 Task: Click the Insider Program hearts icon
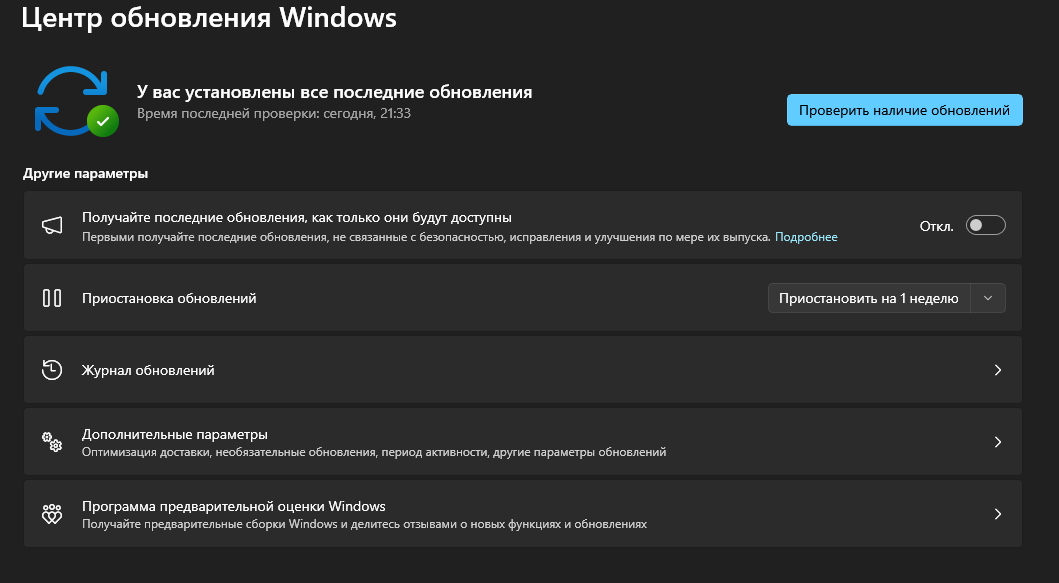pyautogui.click(x=52, y=514)
